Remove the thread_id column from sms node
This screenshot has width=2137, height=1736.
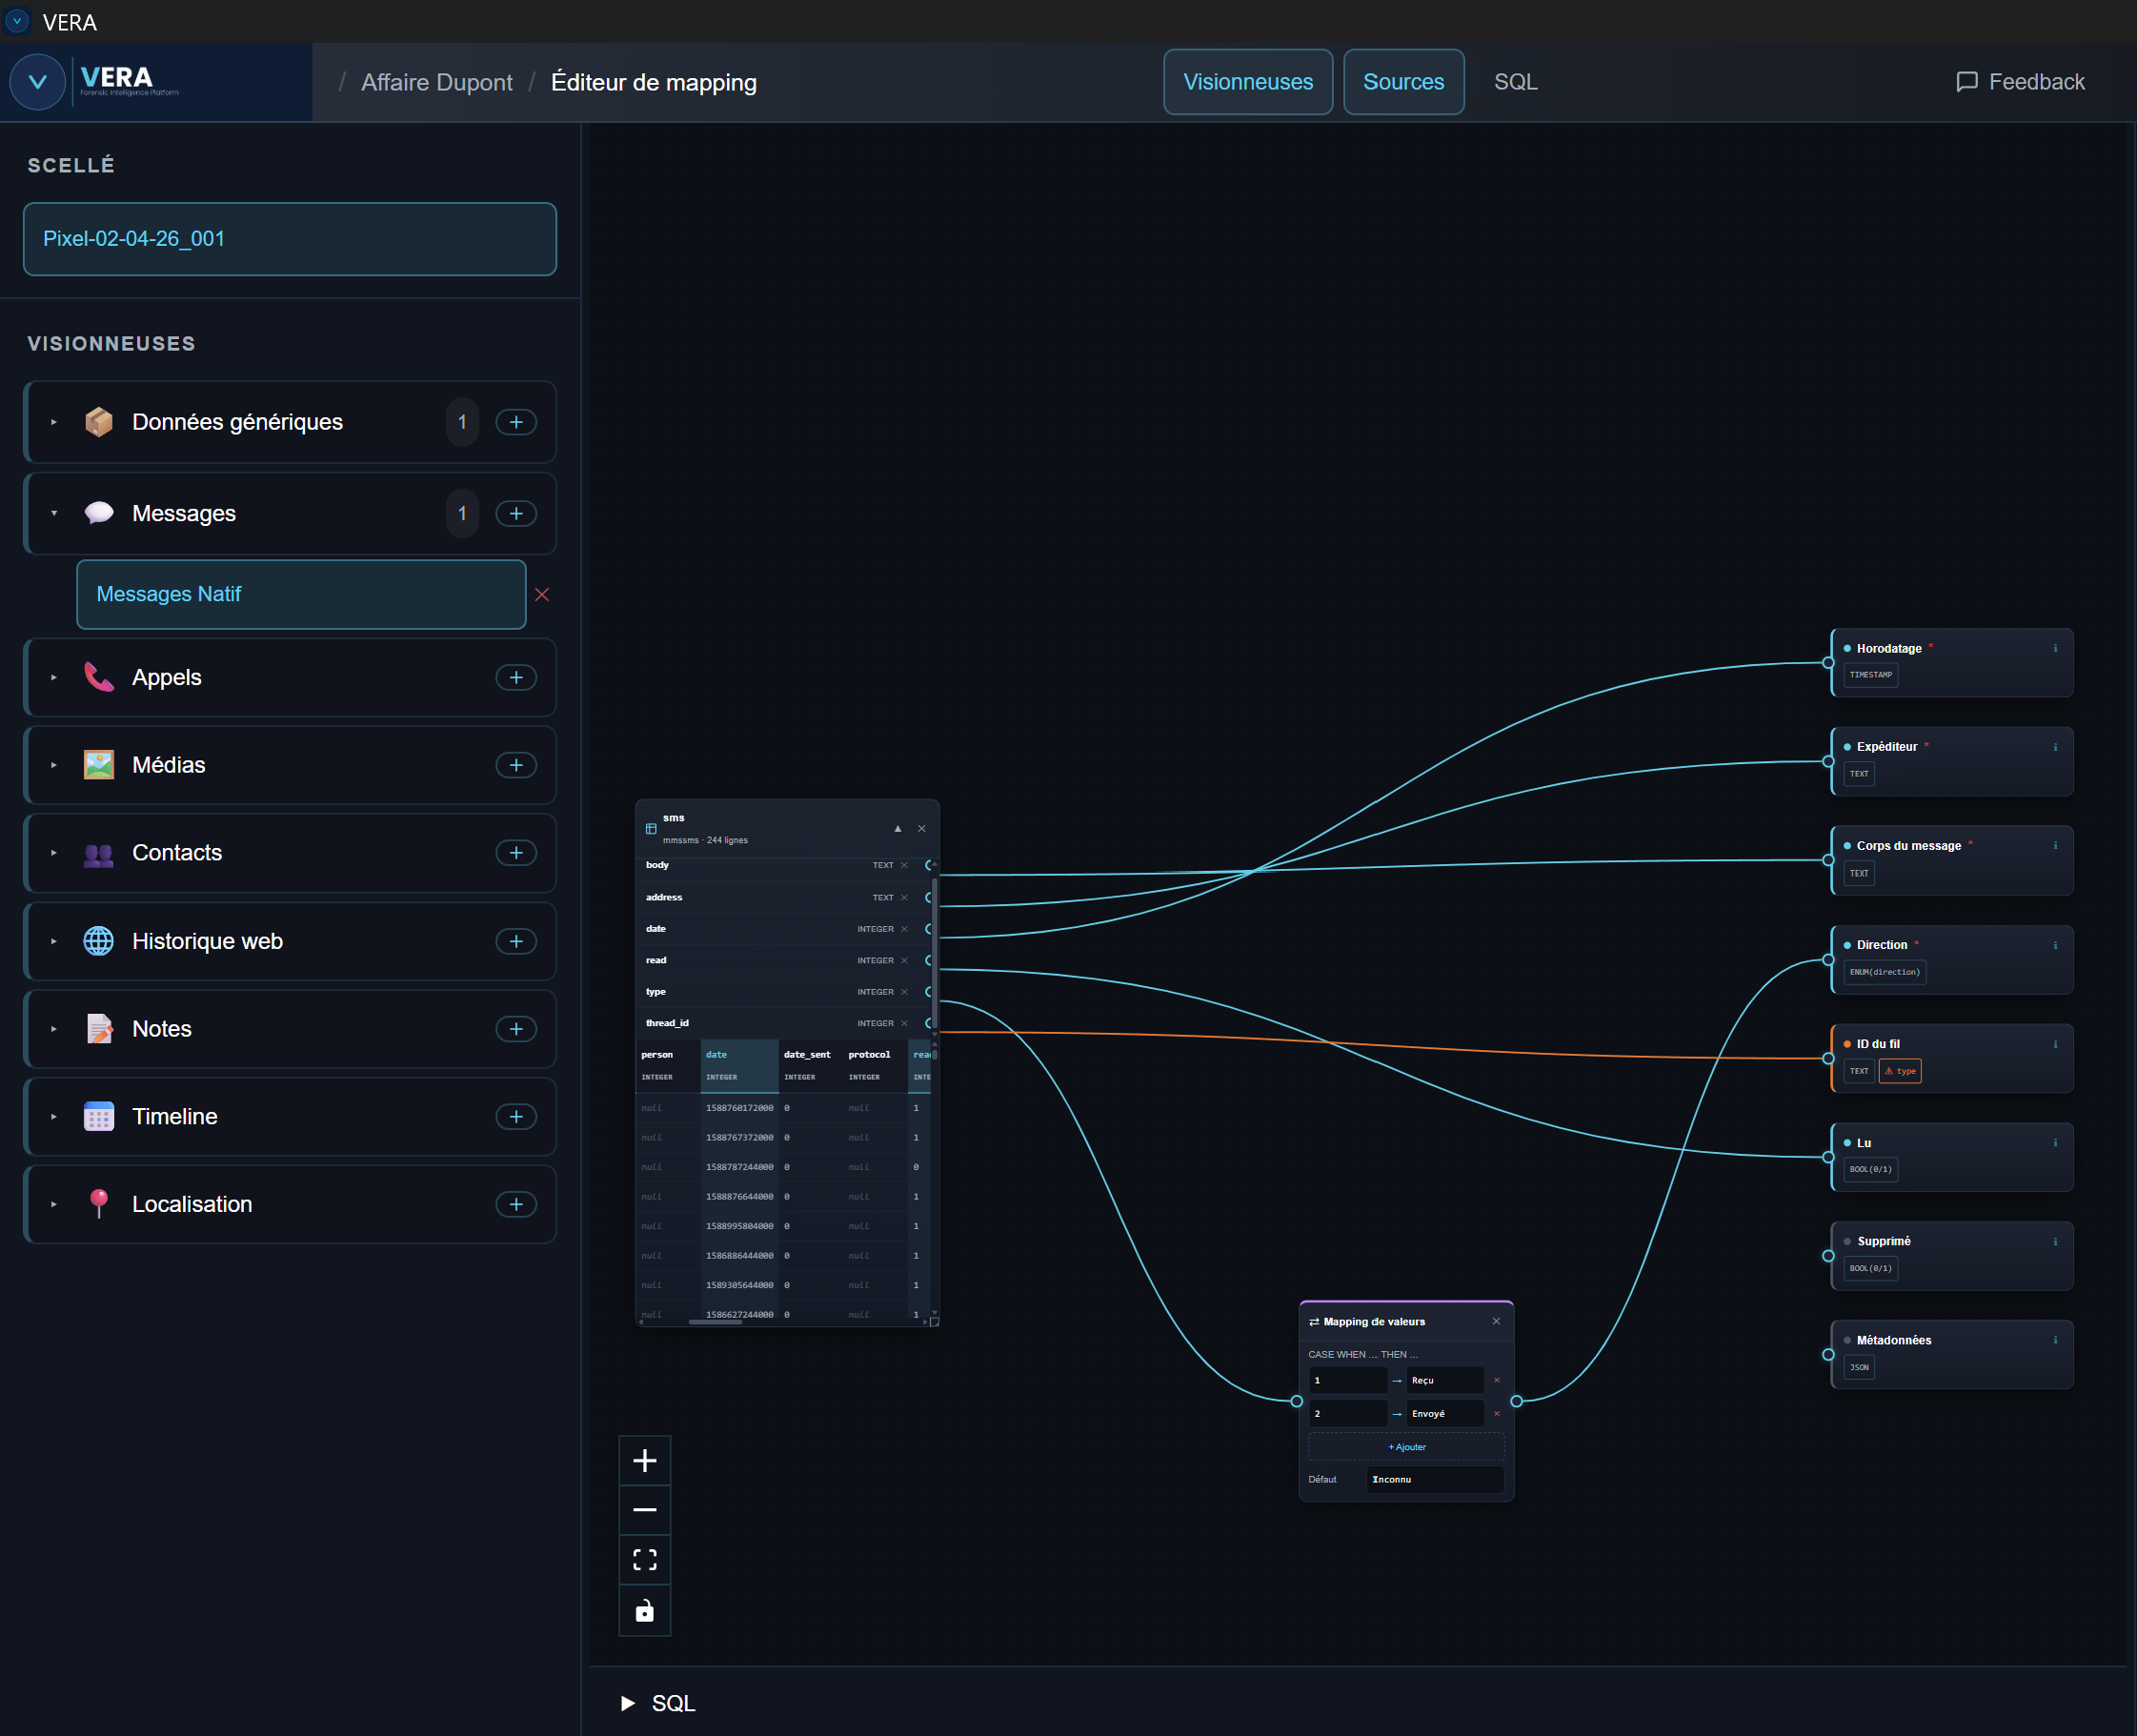point(904,1023)
